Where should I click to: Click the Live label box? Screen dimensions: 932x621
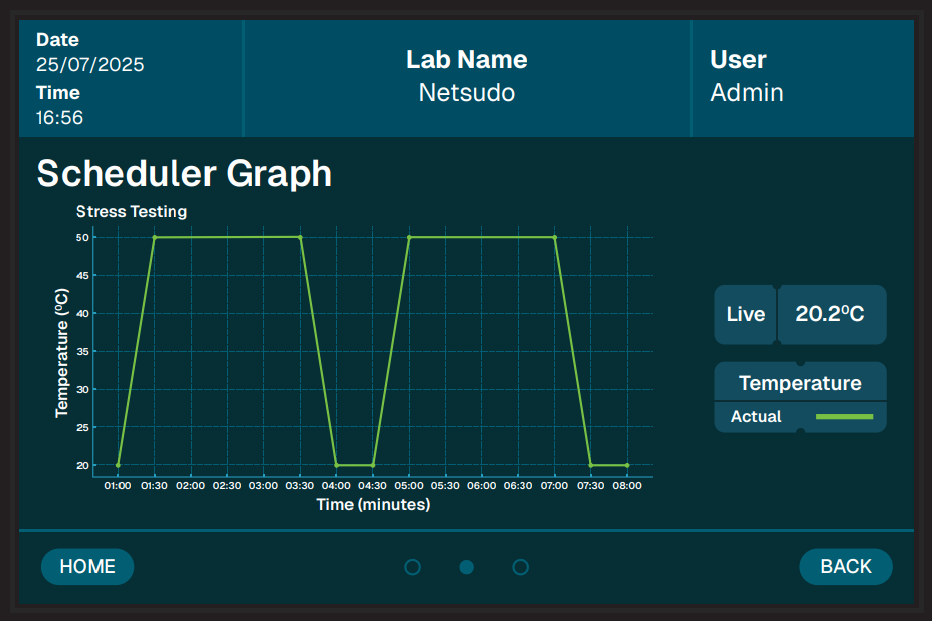745,314
